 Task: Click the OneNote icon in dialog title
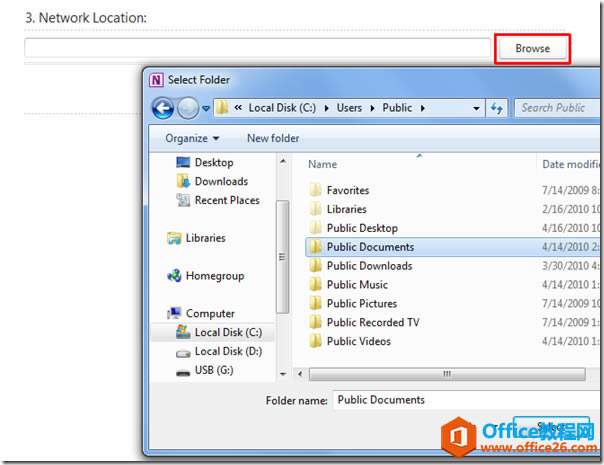pos(156,80)
